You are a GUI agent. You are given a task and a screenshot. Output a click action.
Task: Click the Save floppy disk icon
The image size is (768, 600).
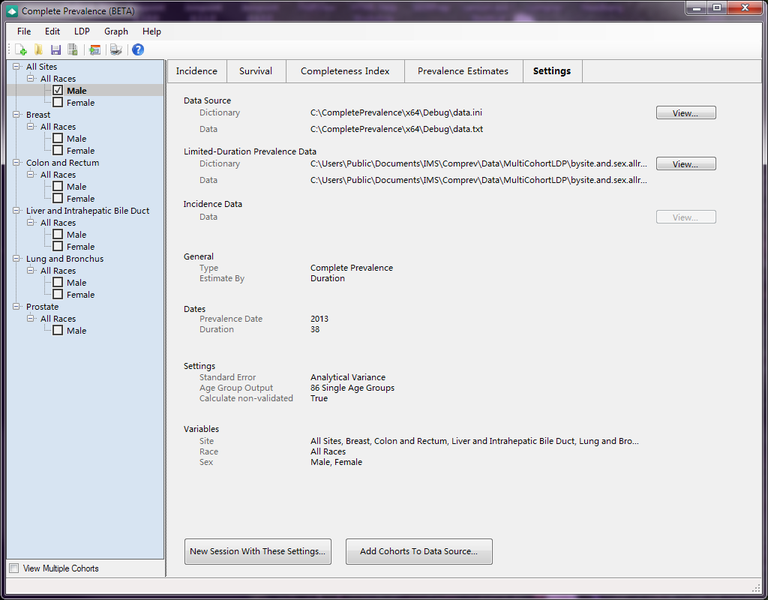55,50
